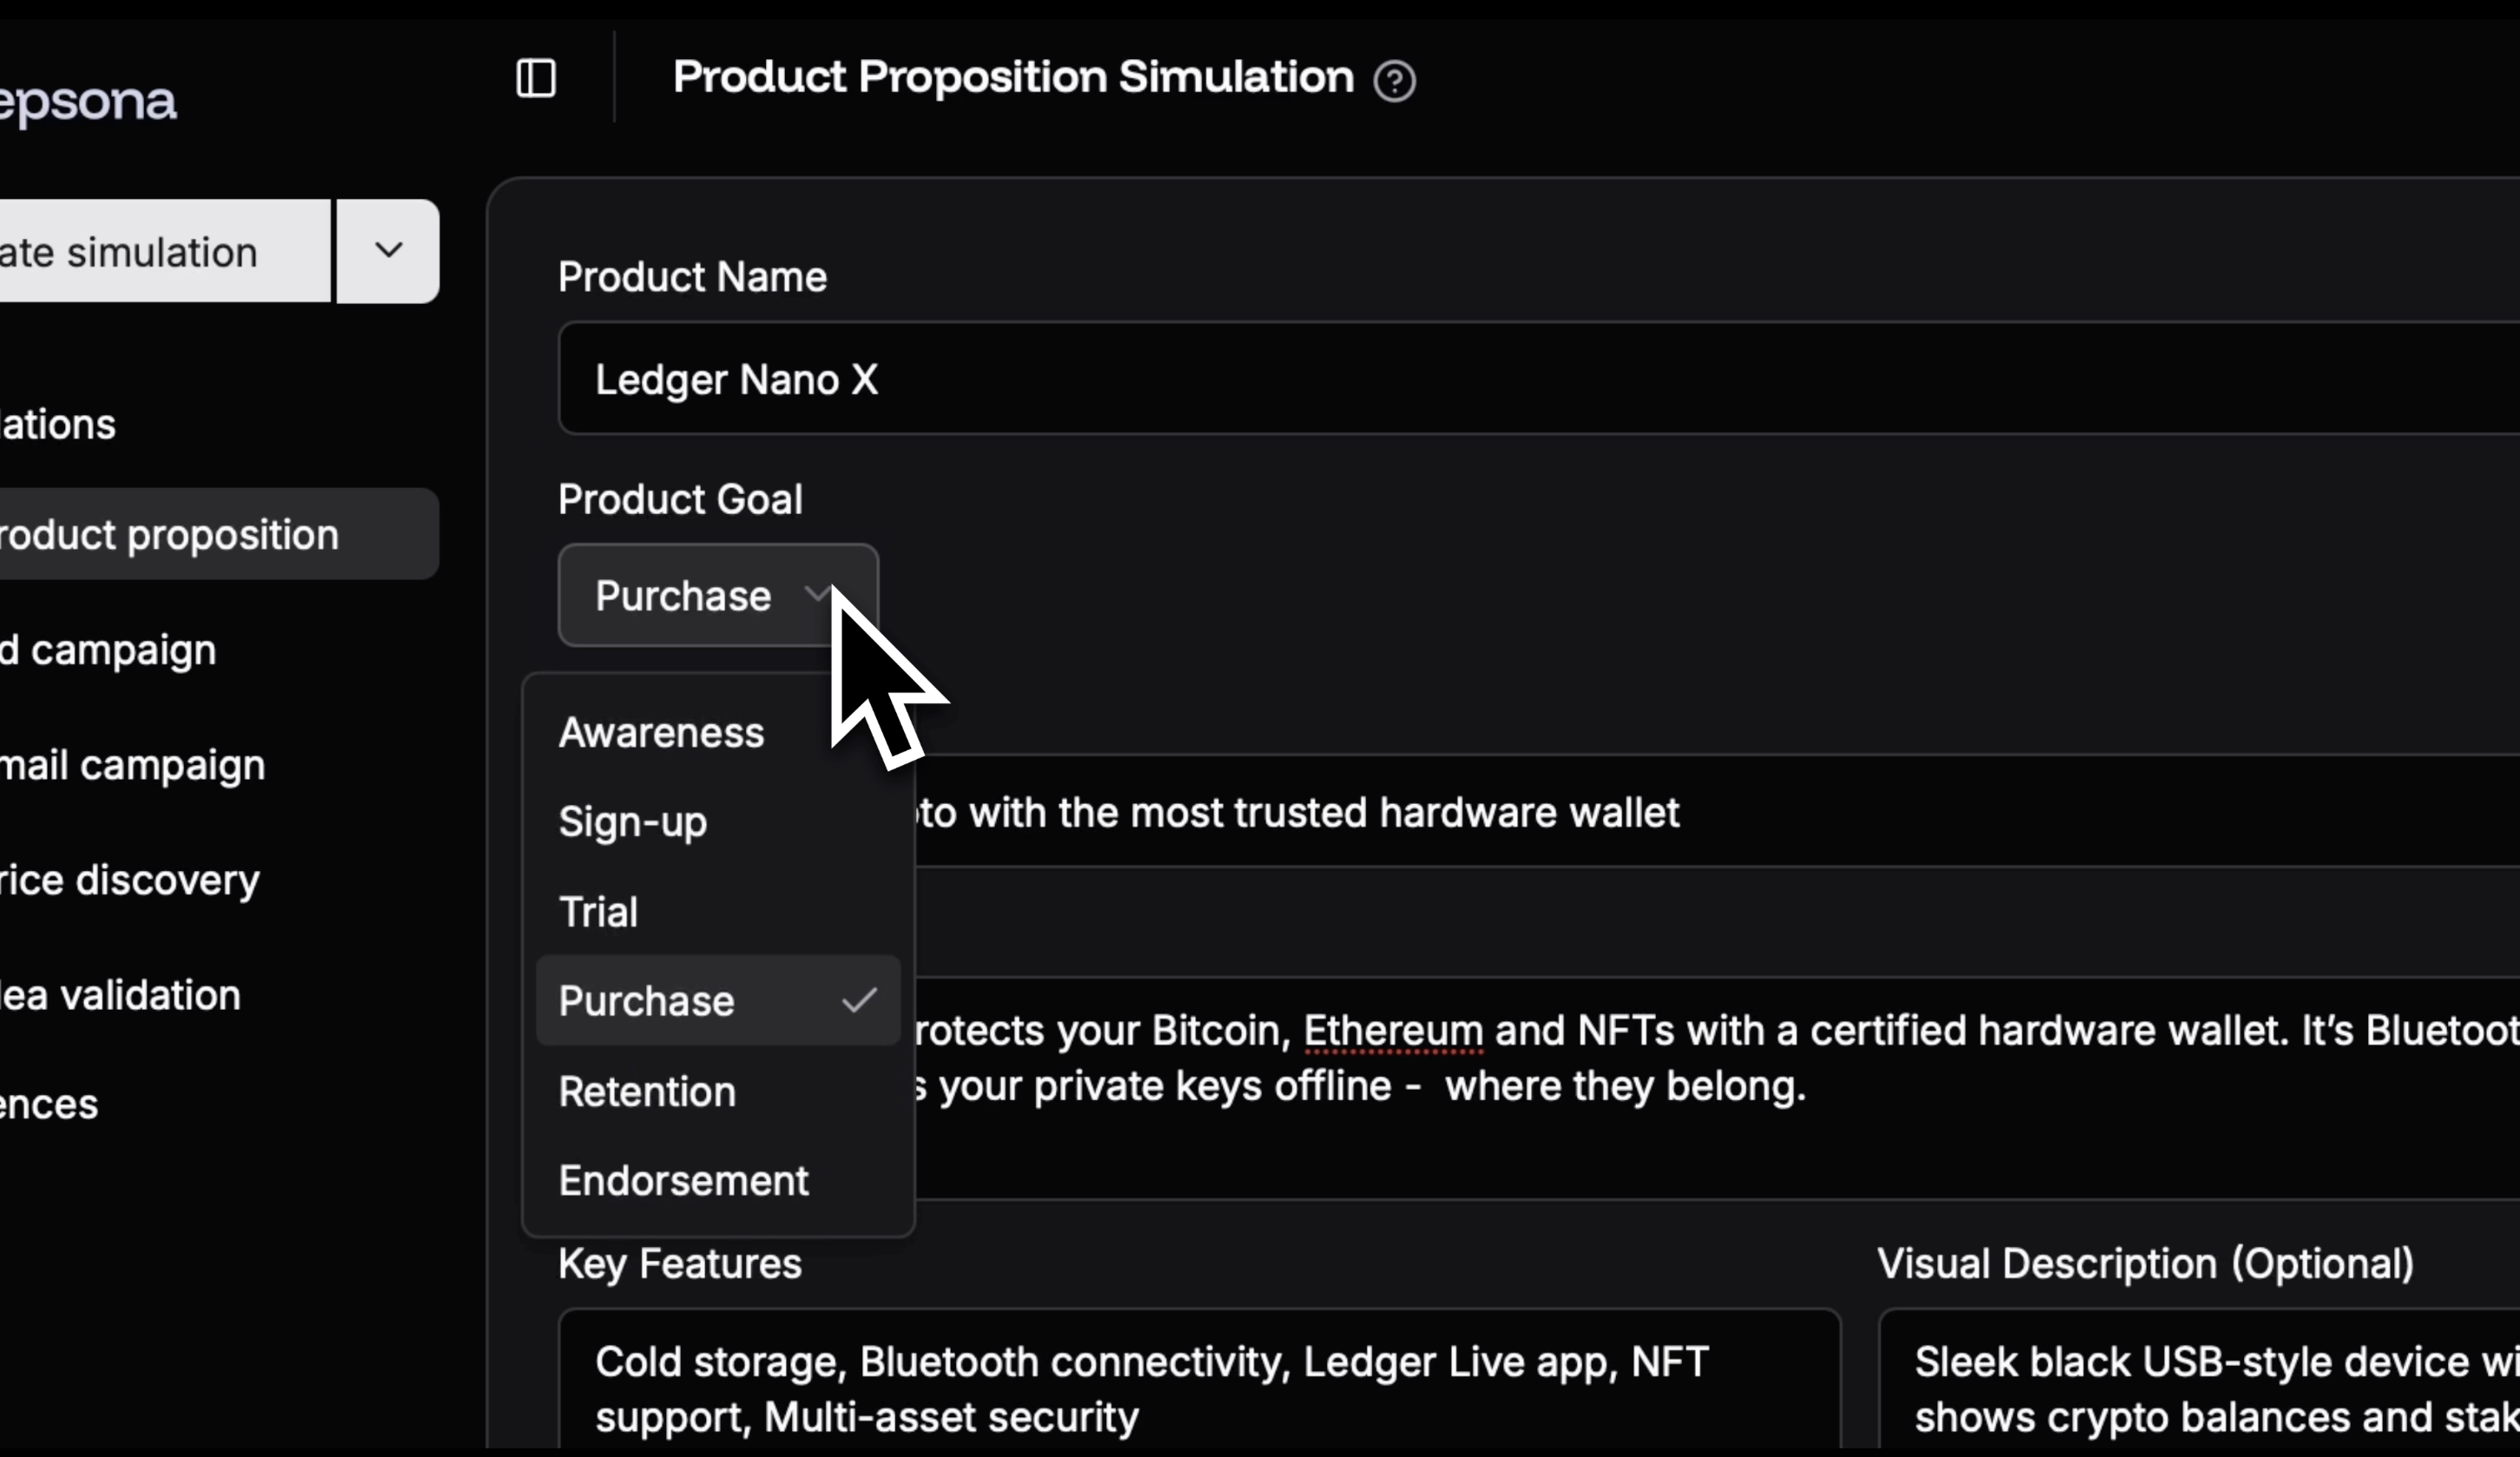Expand the Product Goal Purchase dropdown
2520x1457 pixels.
[x=716, y=596]
